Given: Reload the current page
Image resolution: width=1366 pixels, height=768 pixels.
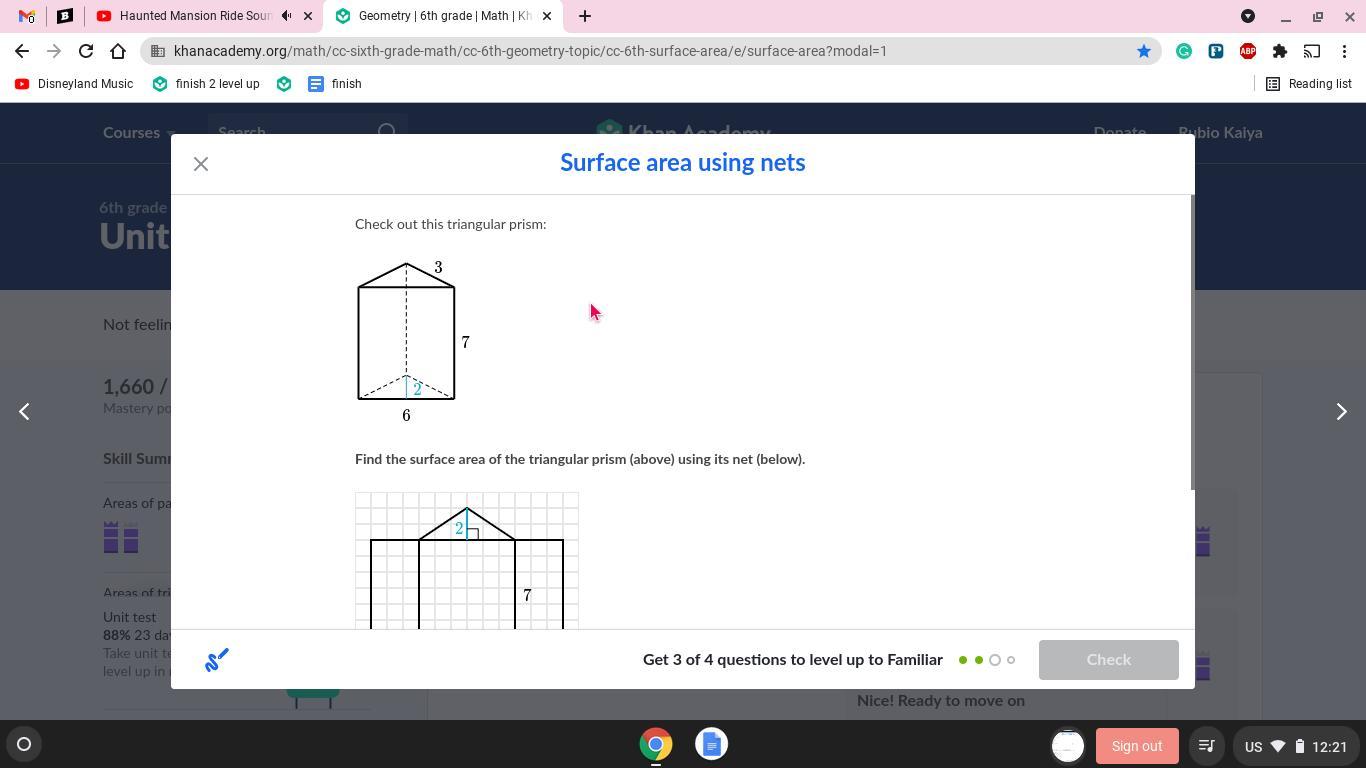Looking at the screenshot, I should tap(86, 51).
